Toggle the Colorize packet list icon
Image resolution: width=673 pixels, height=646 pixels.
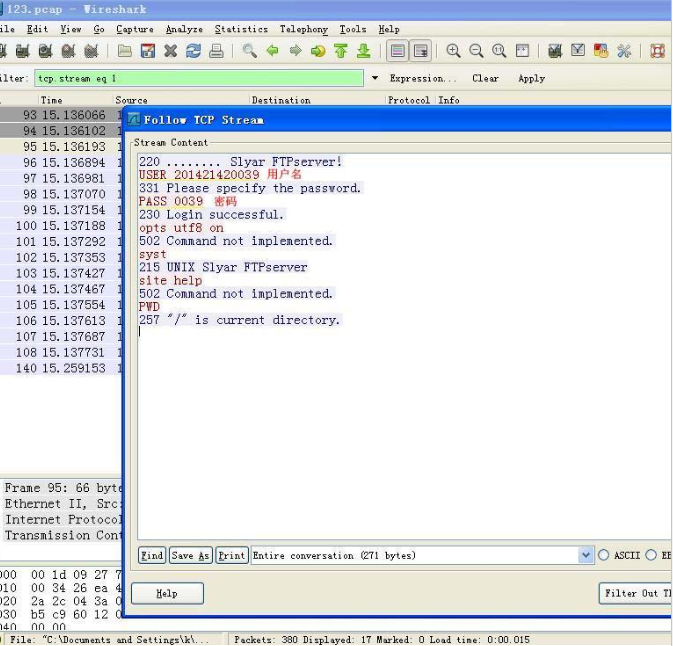(398, 51)
